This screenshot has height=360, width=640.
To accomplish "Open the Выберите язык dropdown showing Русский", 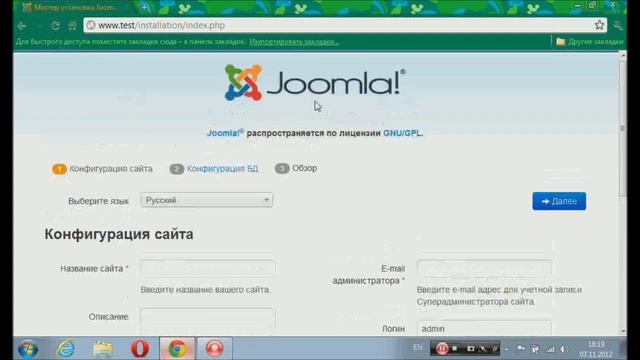I will (x=207, y=200).
